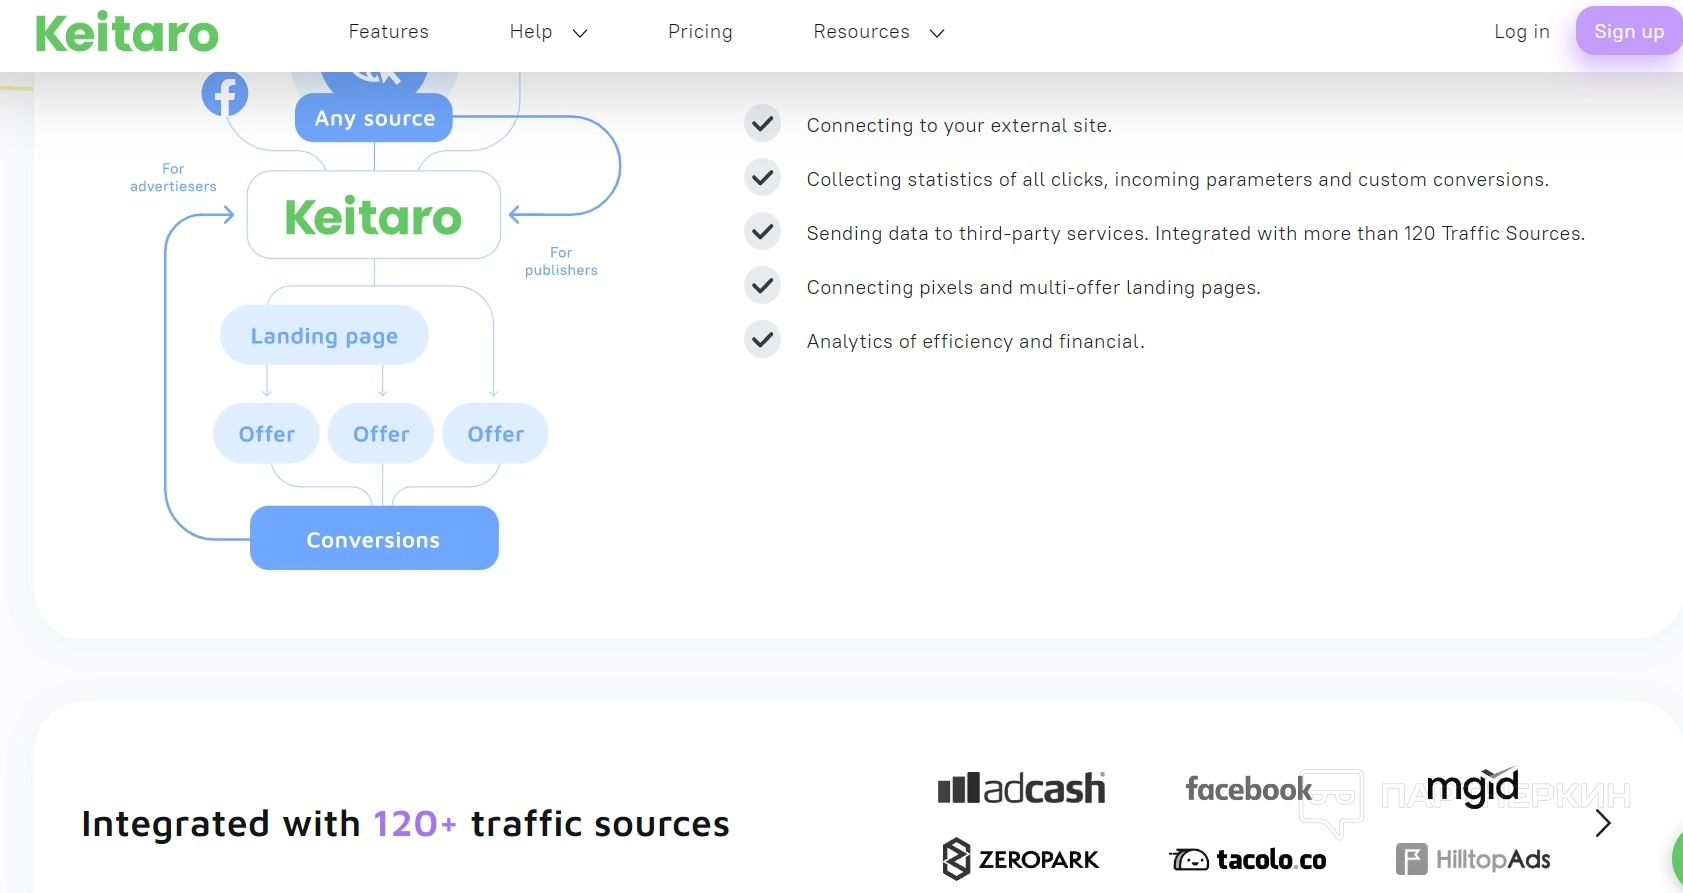This screenshot has height=893, width=1683.
Task: Click the text 'Connecting to your external site.'
Action: 959,126
